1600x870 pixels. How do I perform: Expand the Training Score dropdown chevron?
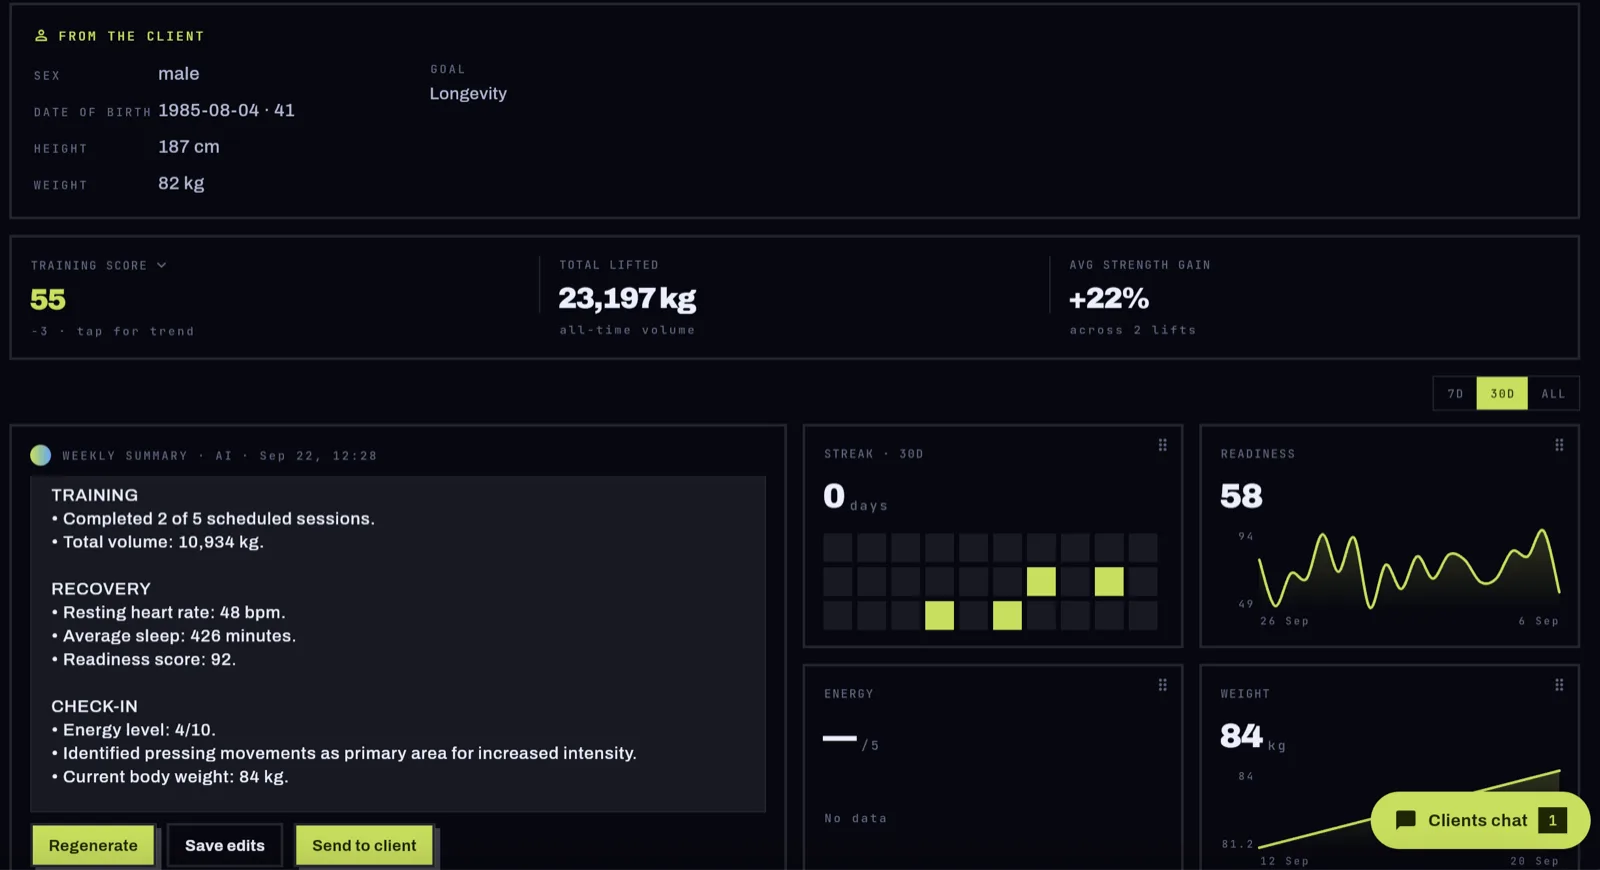(x=161, y=265)
